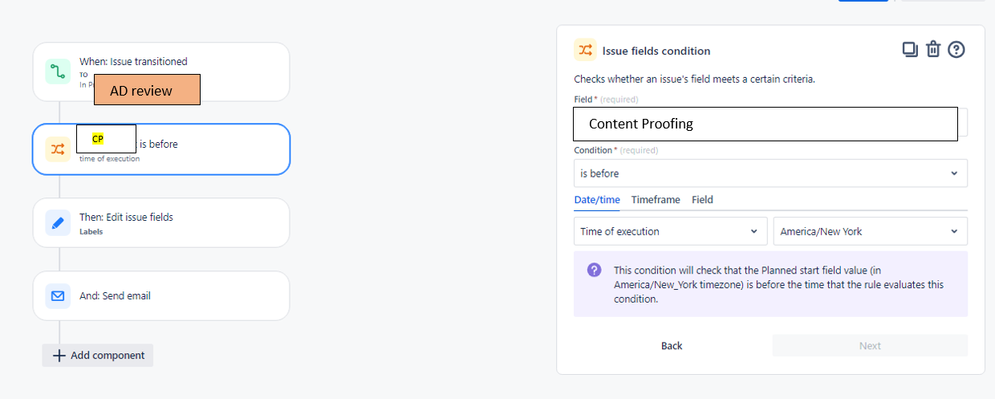Add component to the rule
This screenshot has height=399, width=999.
98,355
